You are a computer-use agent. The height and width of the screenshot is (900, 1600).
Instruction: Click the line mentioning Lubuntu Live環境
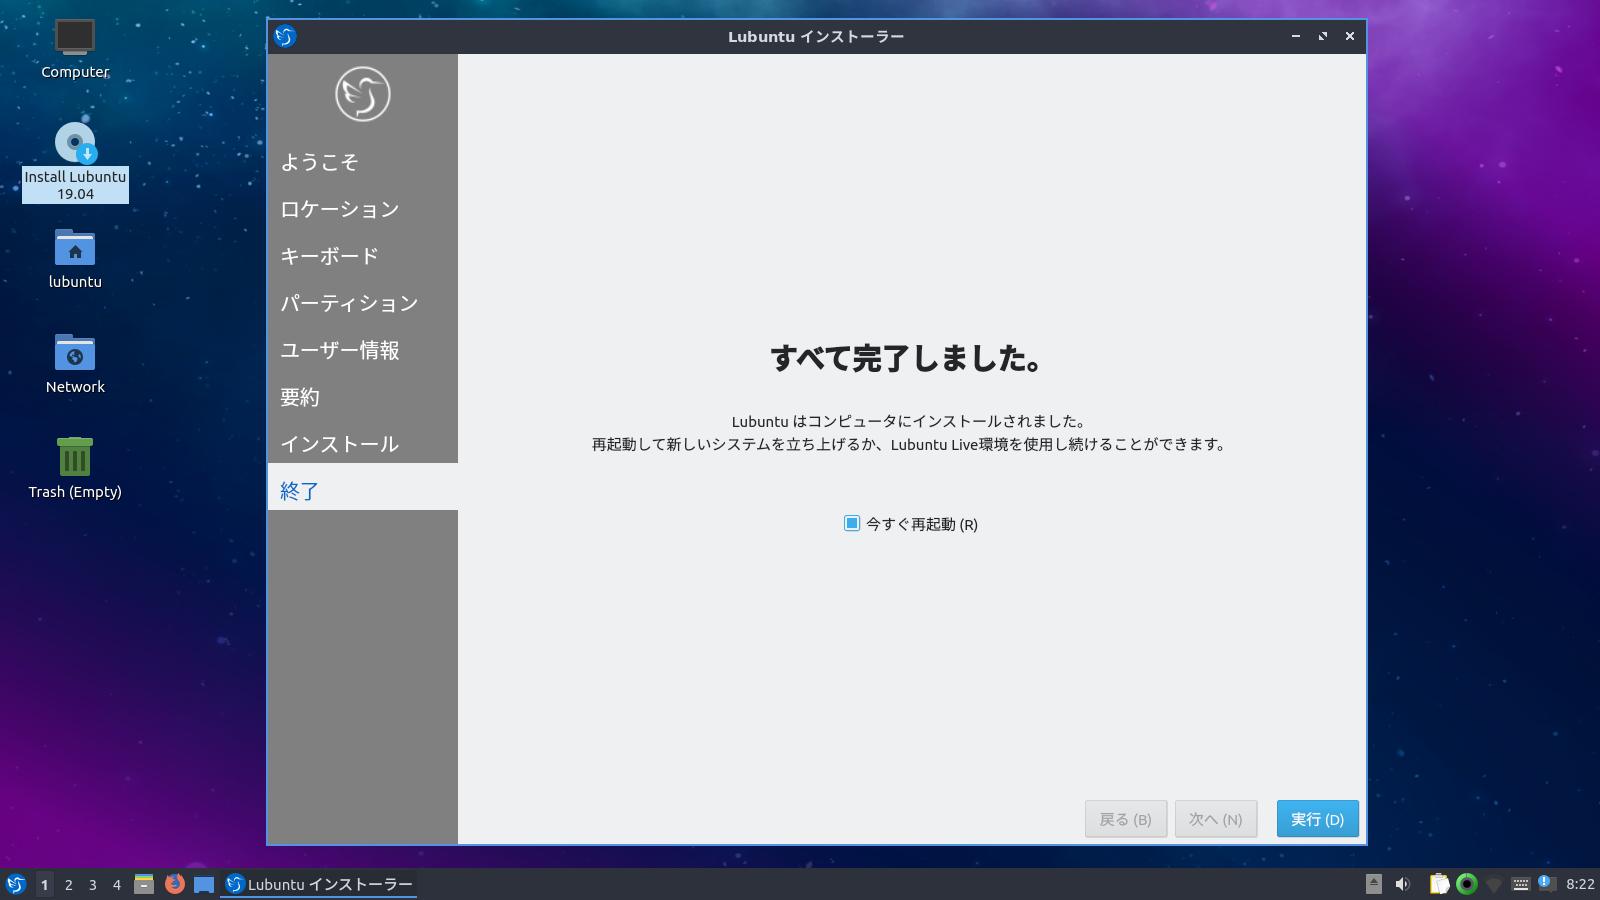coord(909,444)
